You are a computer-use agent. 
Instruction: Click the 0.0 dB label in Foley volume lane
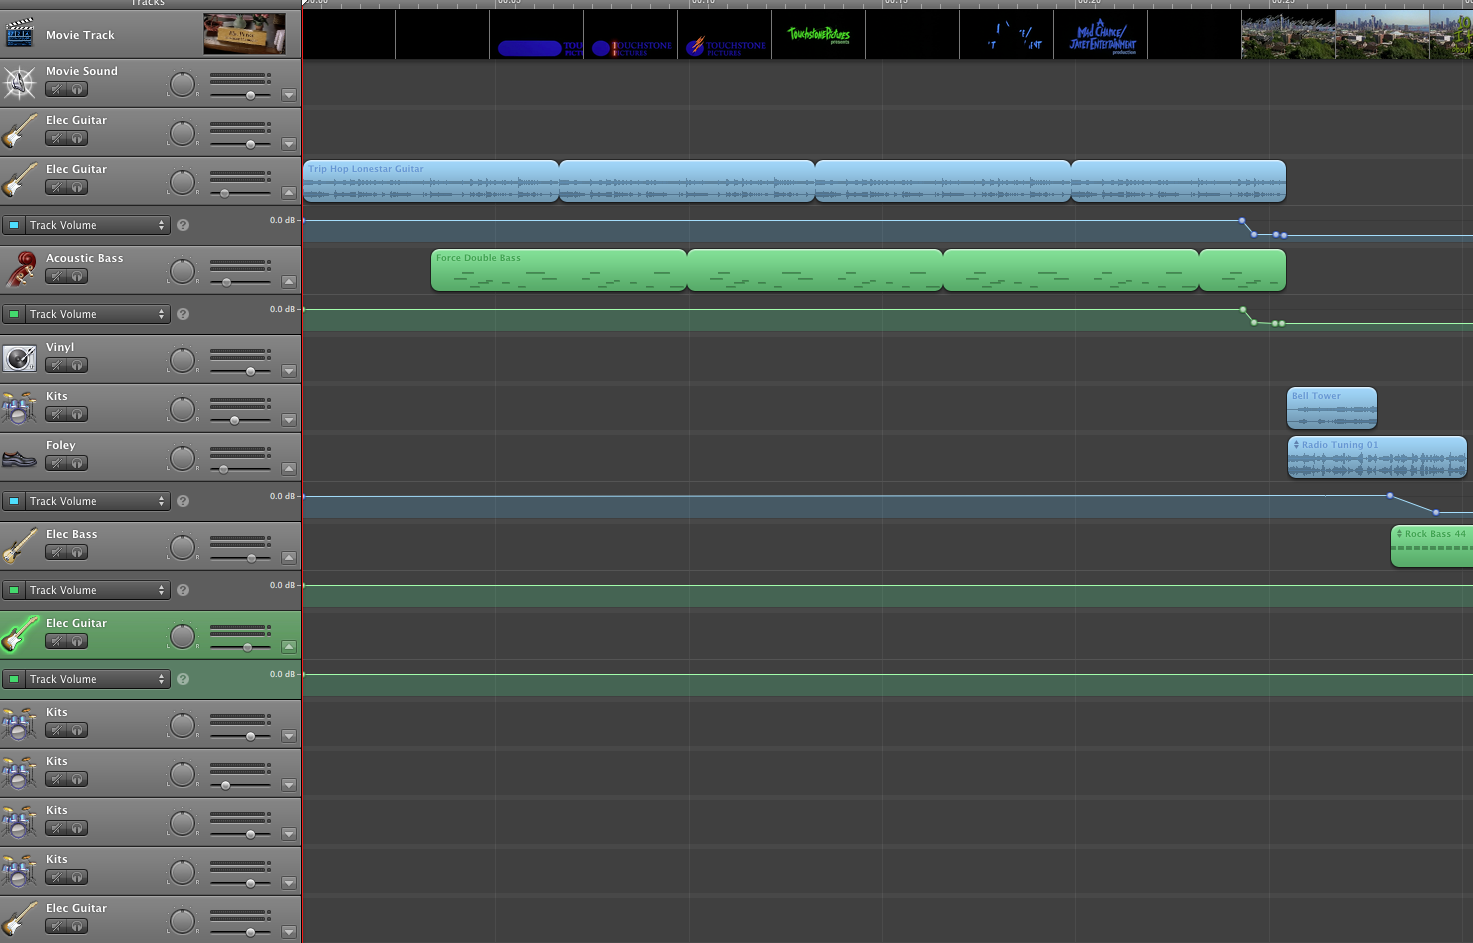coord(282,496)
